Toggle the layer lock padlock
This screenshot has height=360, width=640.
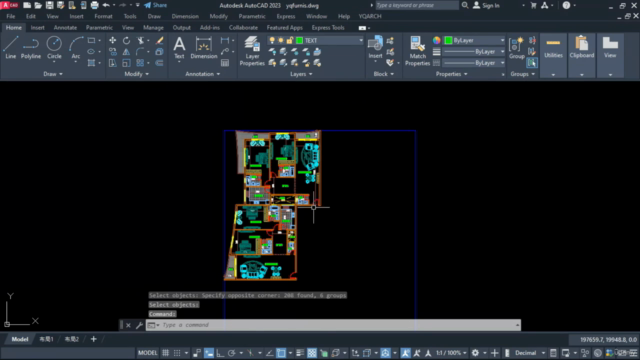point(290,40)
